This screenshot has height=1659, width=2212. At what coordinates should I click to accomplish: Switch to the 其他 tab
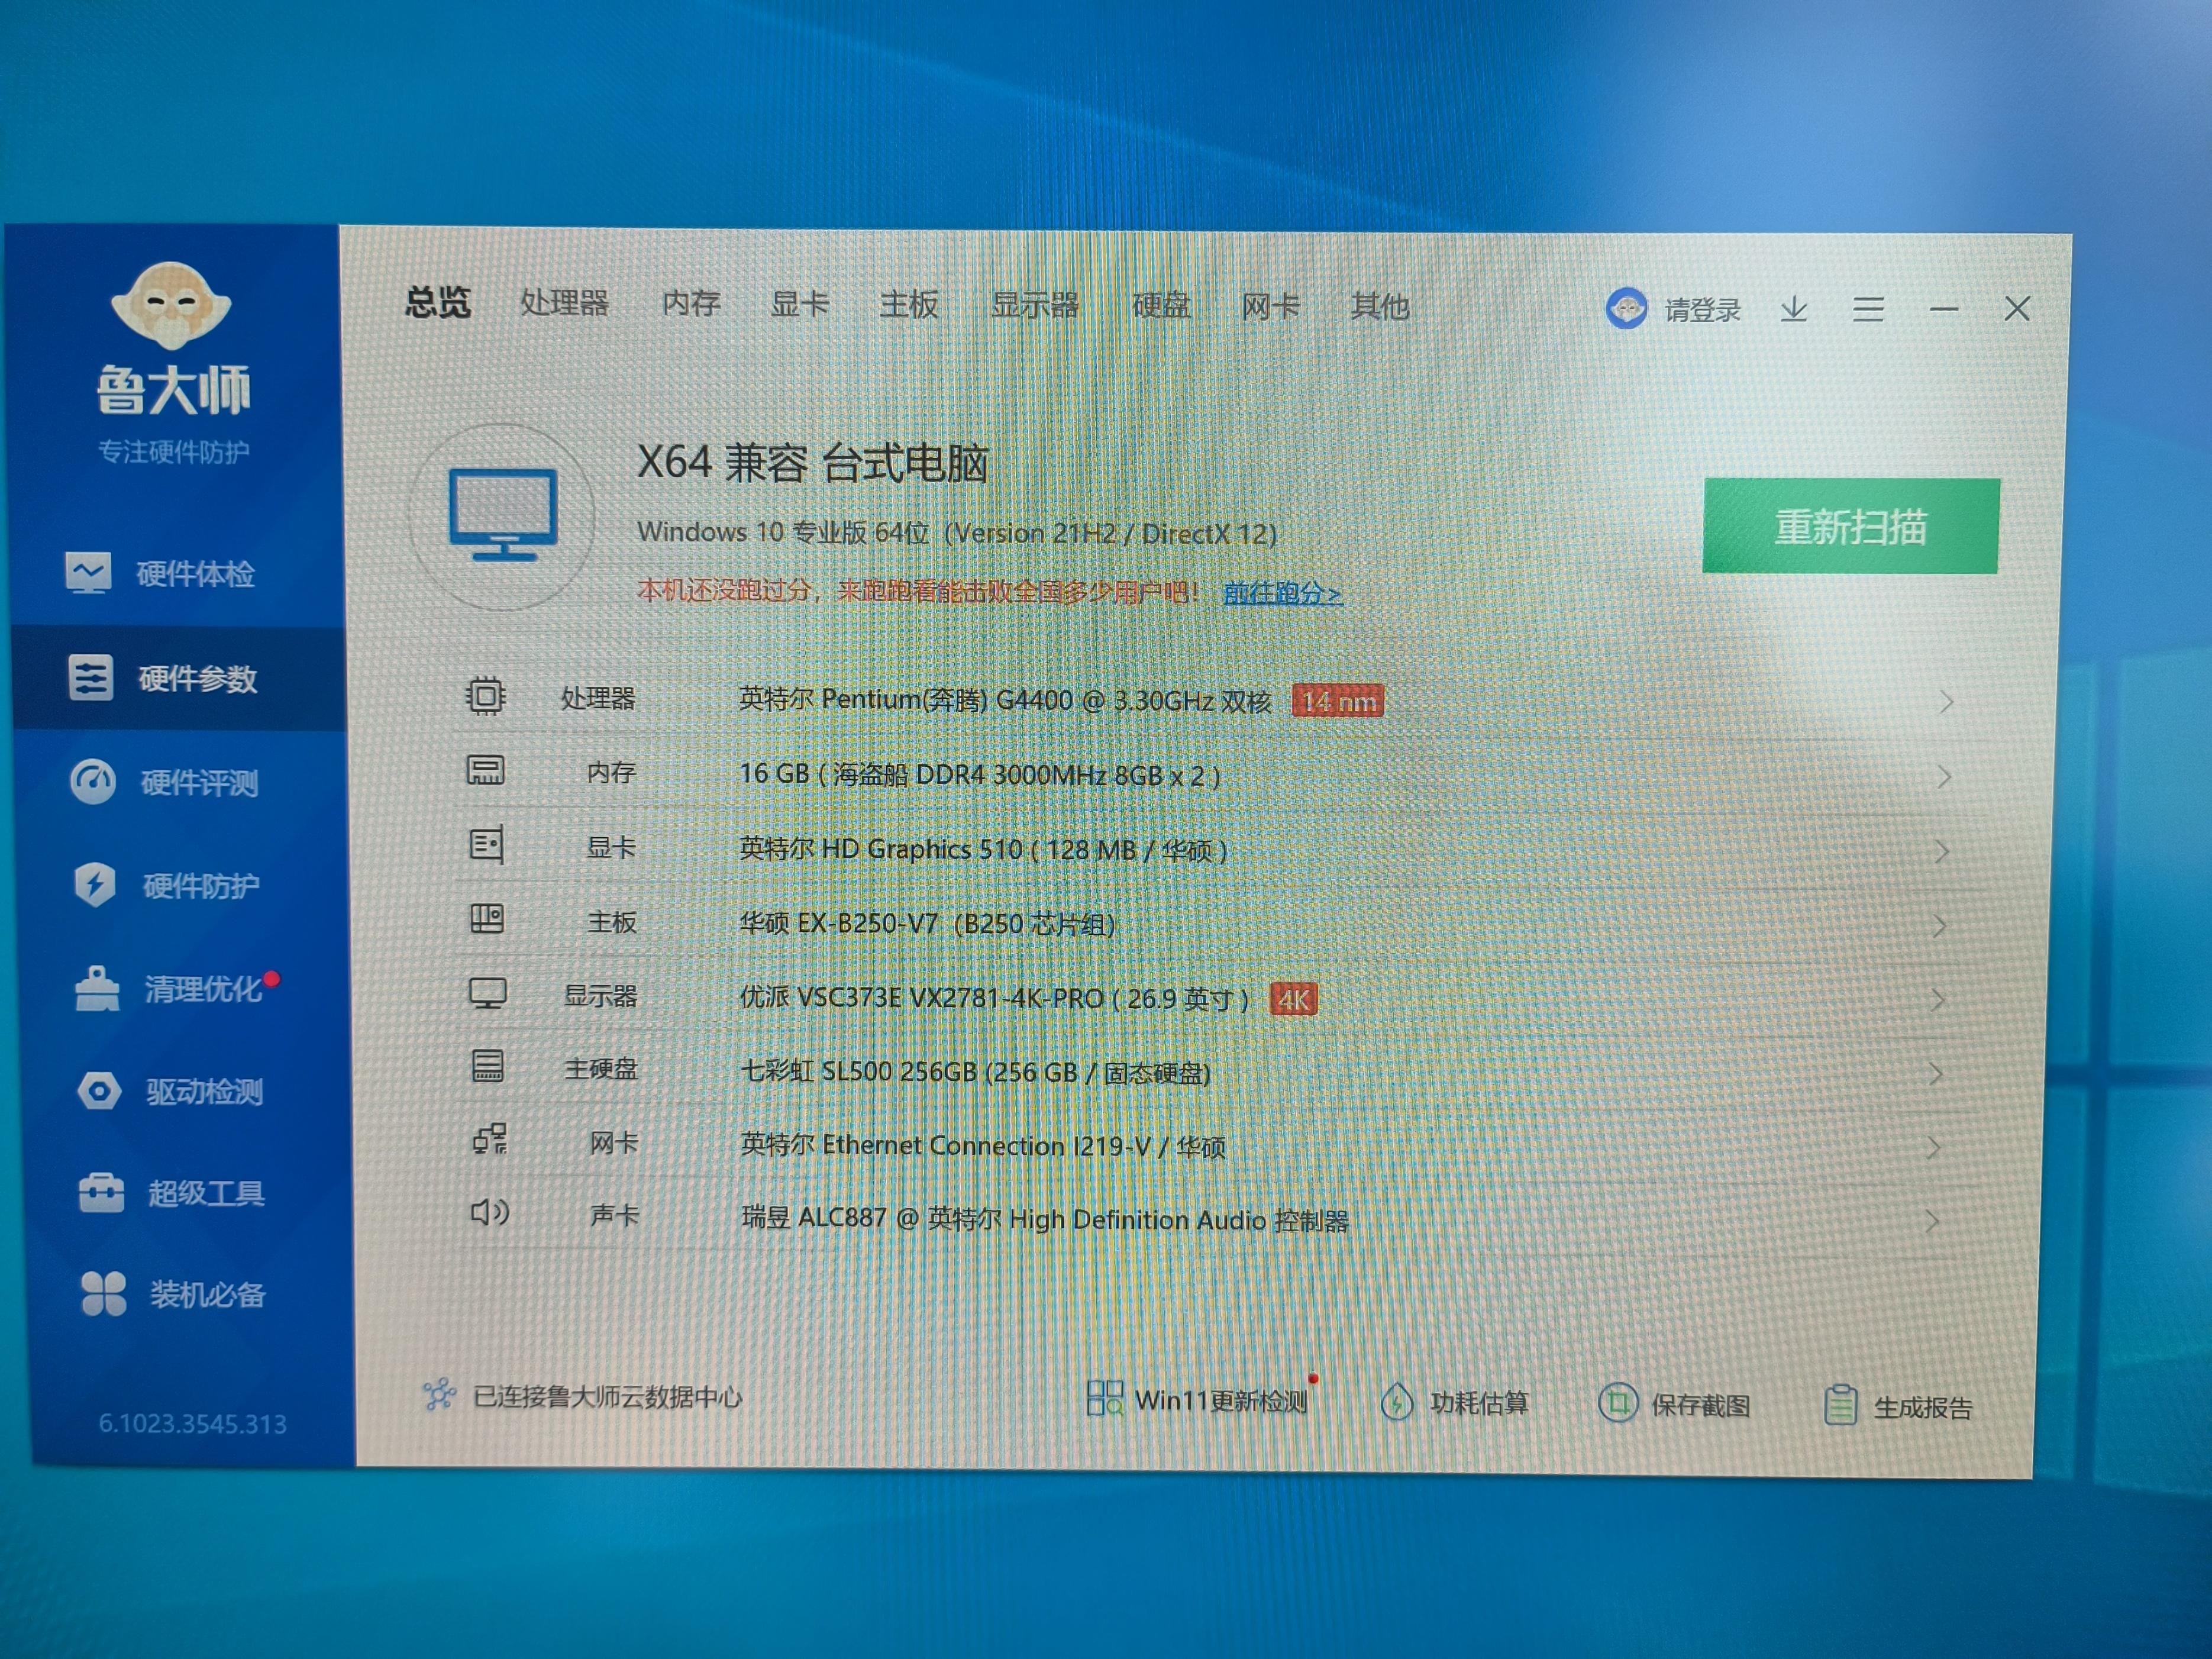coord(1379,307)
